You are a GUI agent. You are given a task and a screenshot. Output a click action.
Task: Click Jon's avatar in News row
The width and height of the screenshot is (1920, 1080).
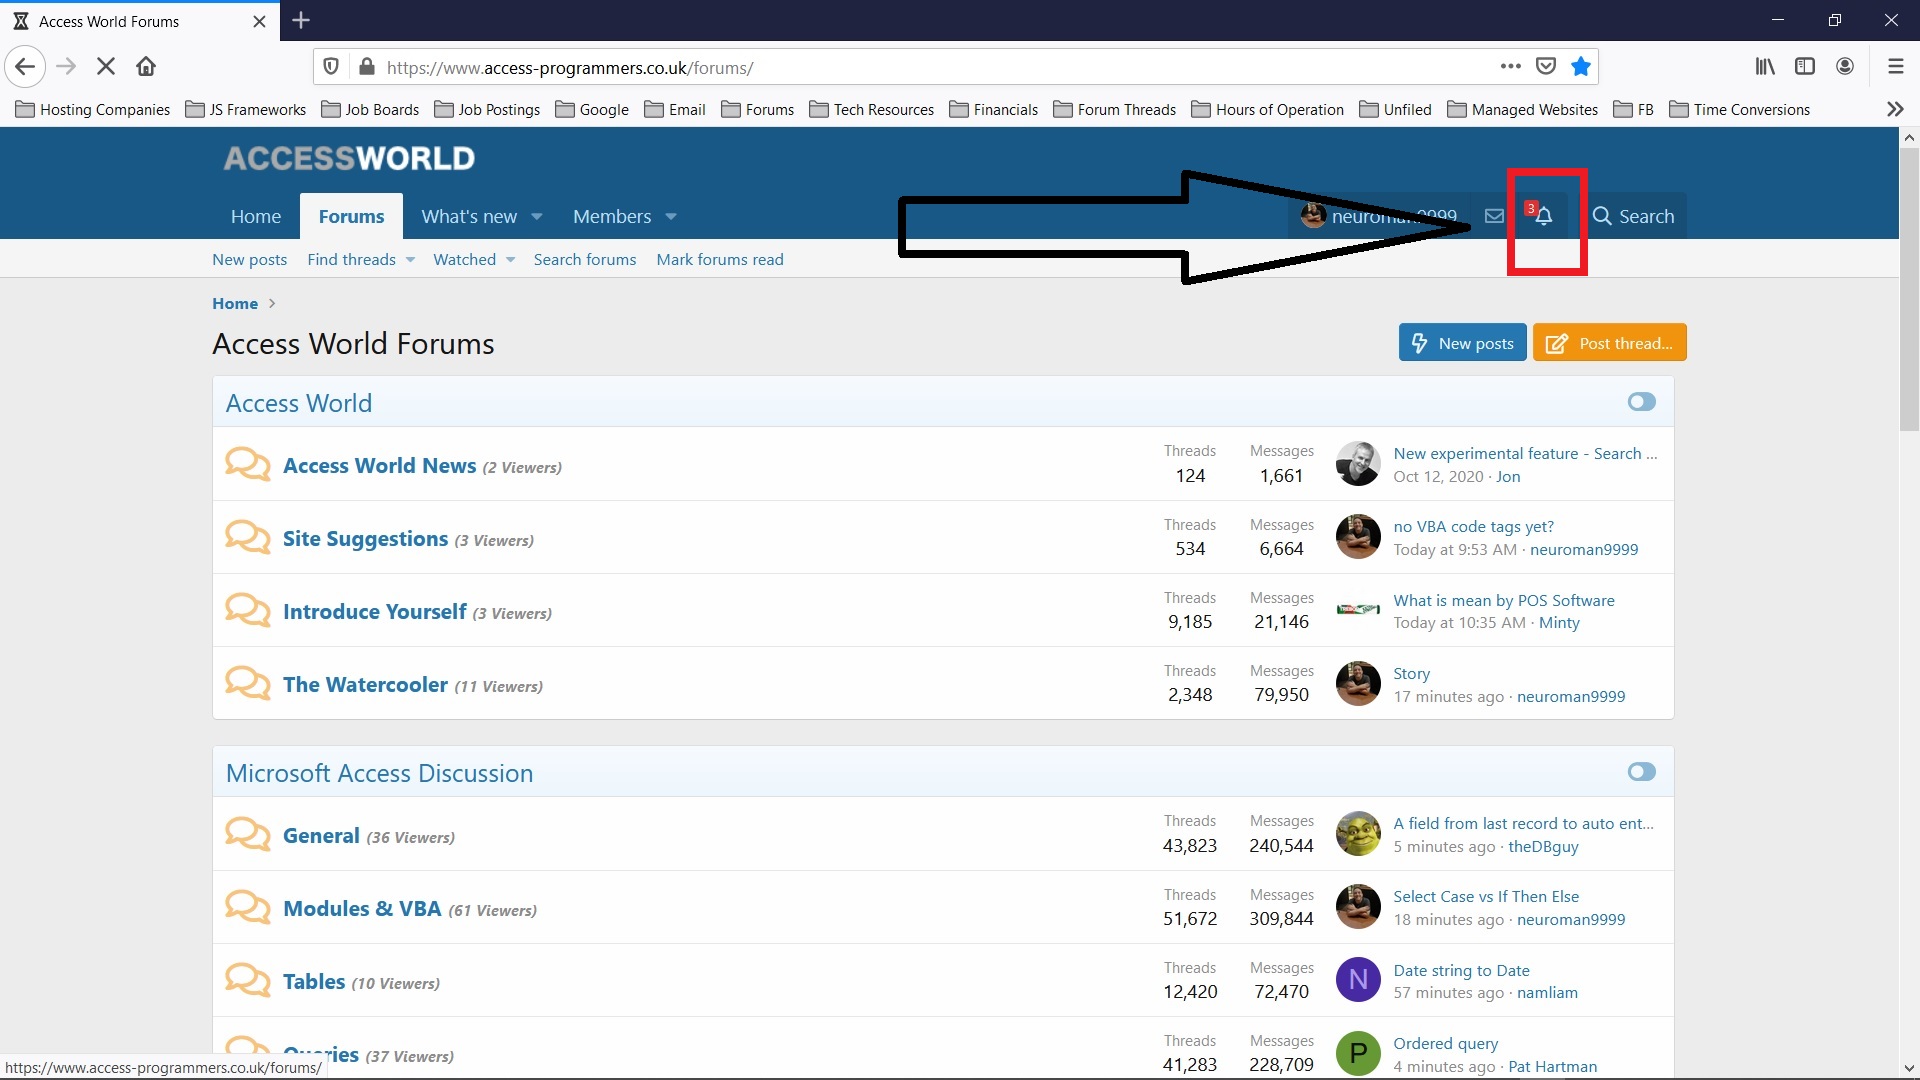(x=1358, y=464)
